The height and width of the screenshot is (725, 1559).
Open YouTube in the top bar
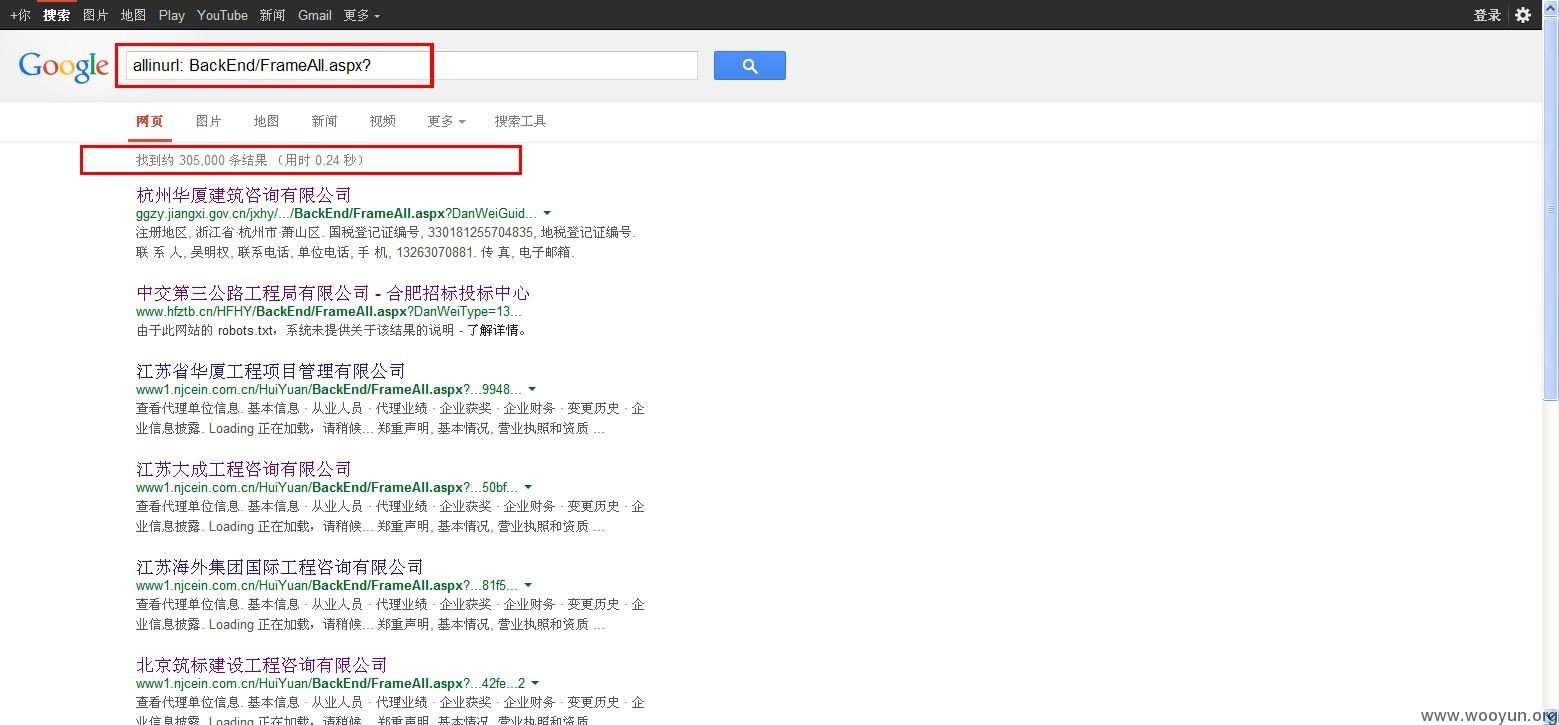(x=222, y=15)
